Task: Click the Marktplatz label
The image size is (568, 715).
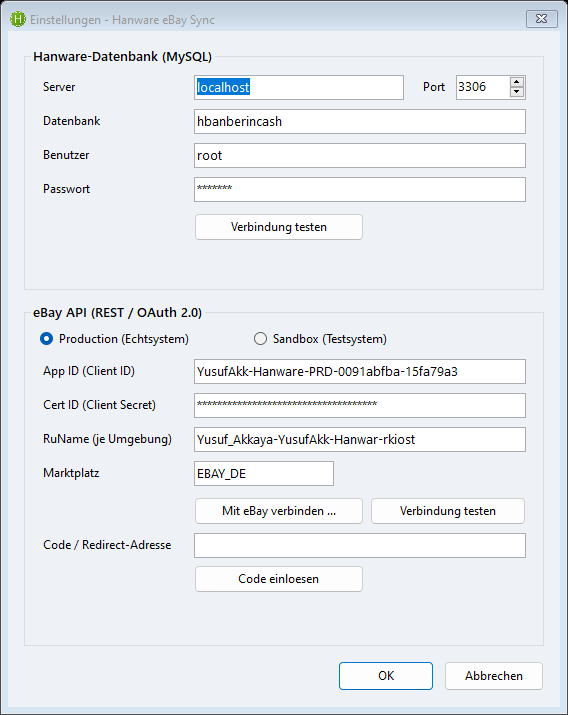Action: coord(71,473)
